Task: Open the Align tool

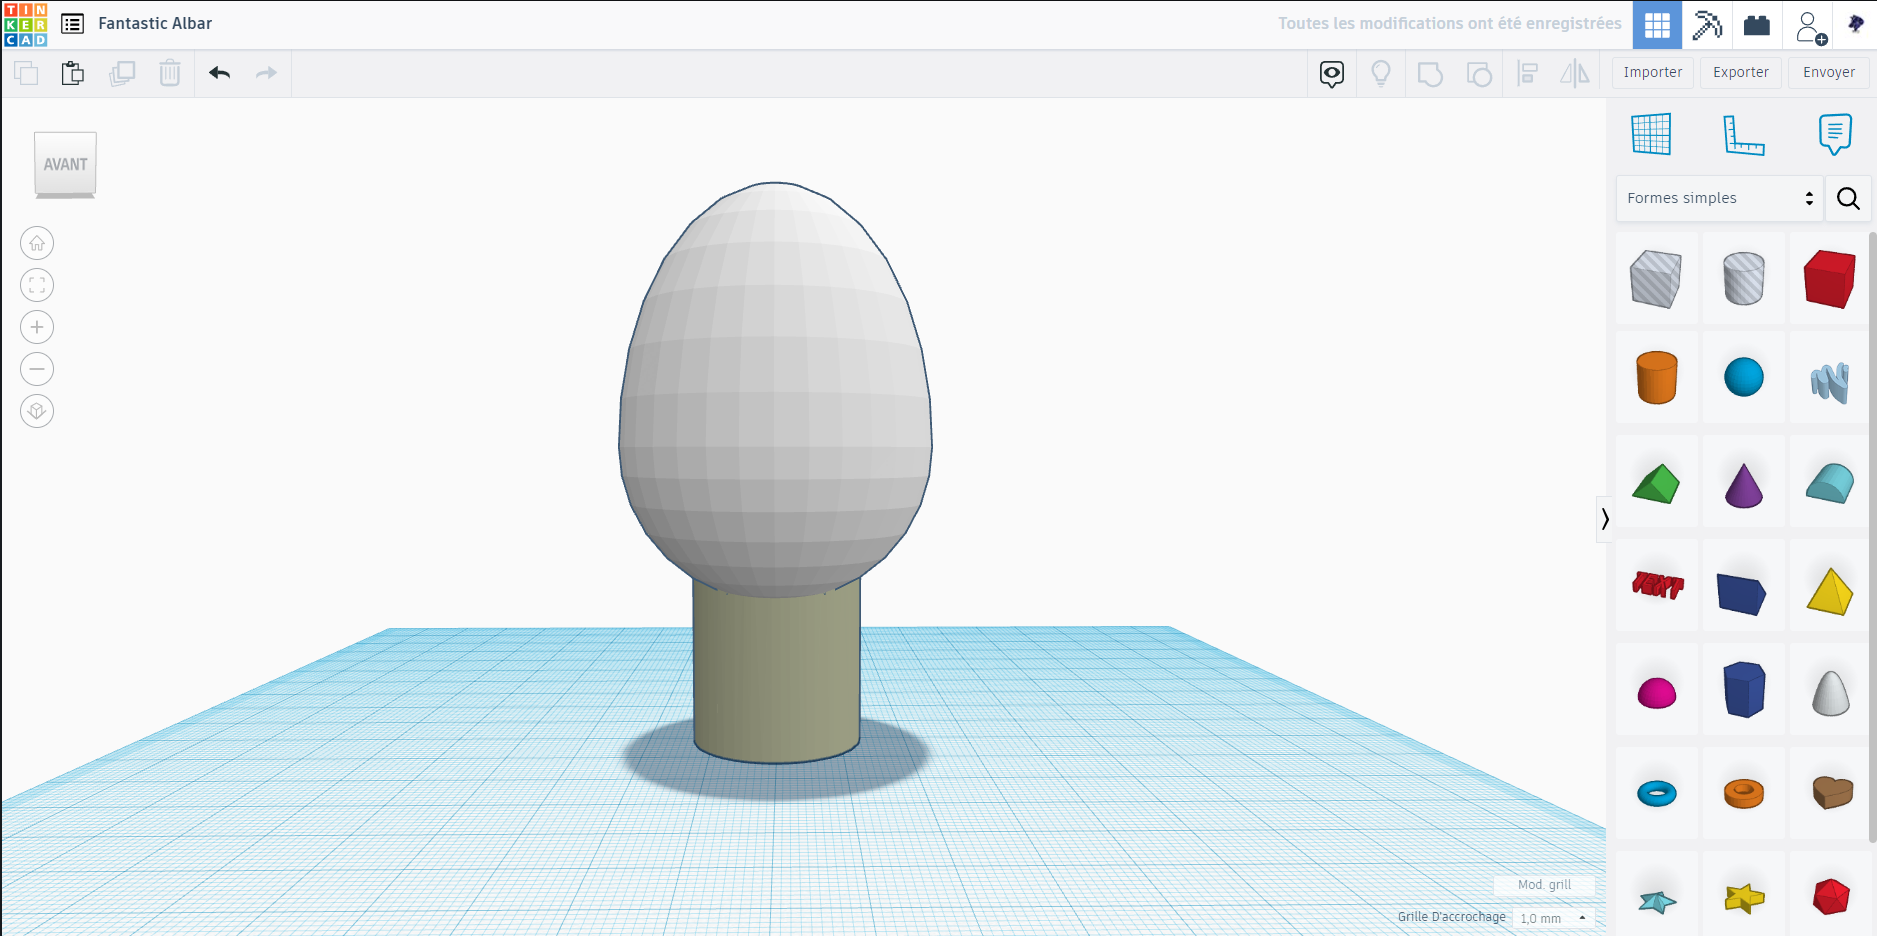Action: coord(1528,72)
